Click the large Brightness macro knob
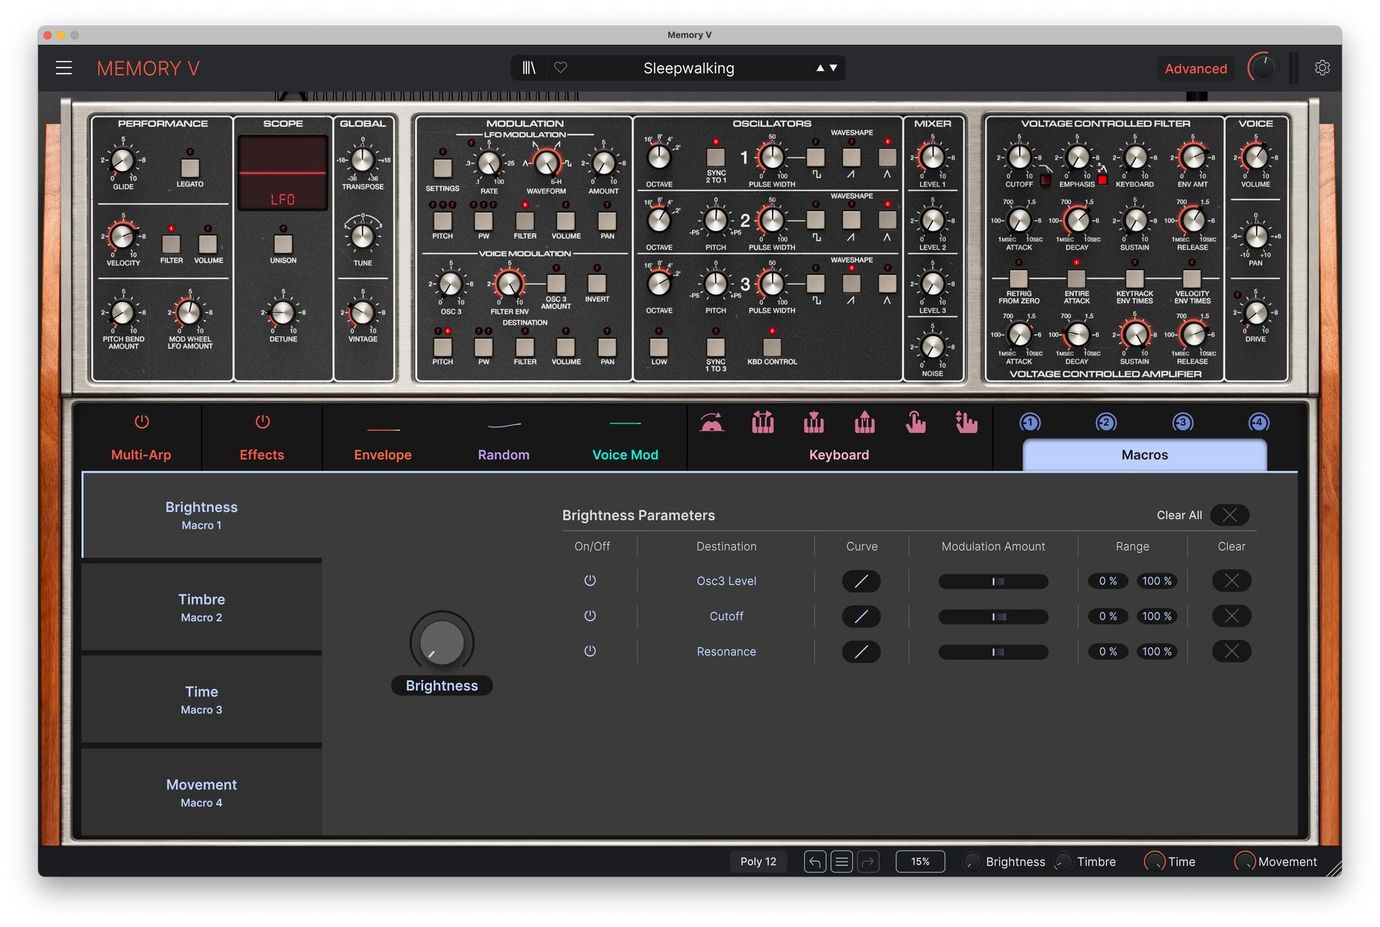This screenshot has width=1380, height=927. pos(442,642)
